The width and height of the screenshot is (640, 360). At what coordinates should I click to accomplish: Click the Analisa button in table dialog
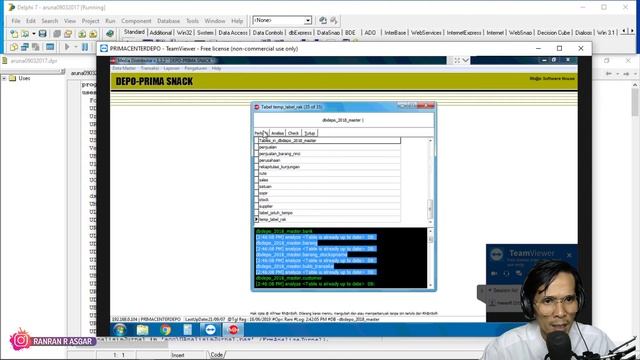277,133
